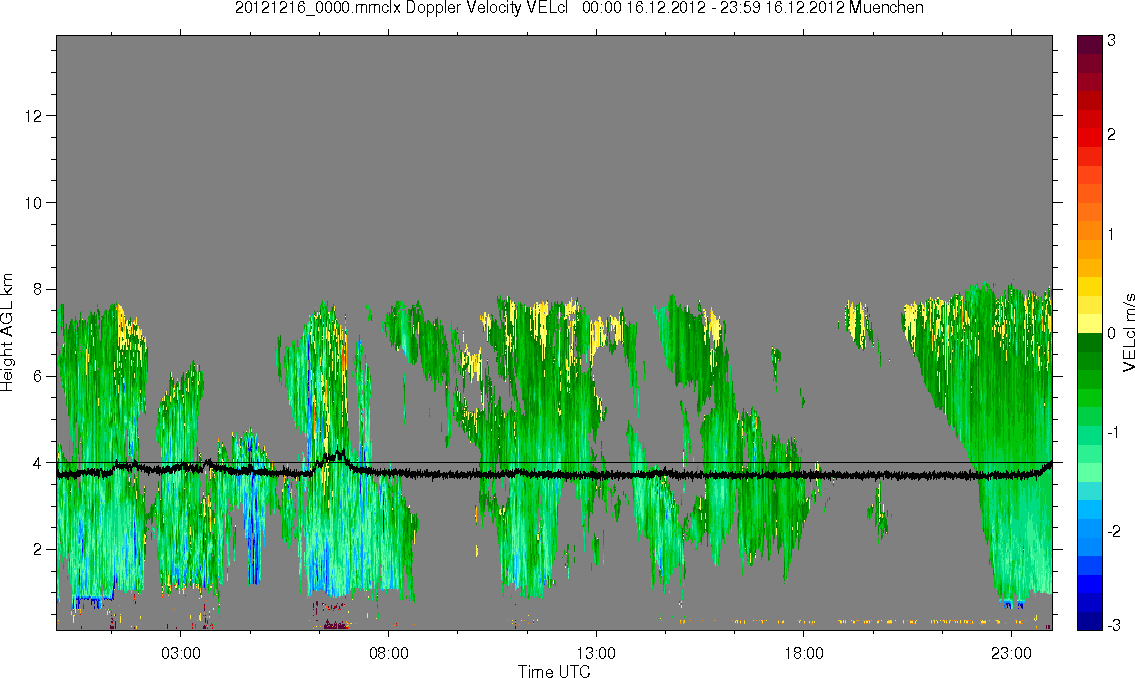Click the colorbar label '2' beside red

click(1112, 135)
